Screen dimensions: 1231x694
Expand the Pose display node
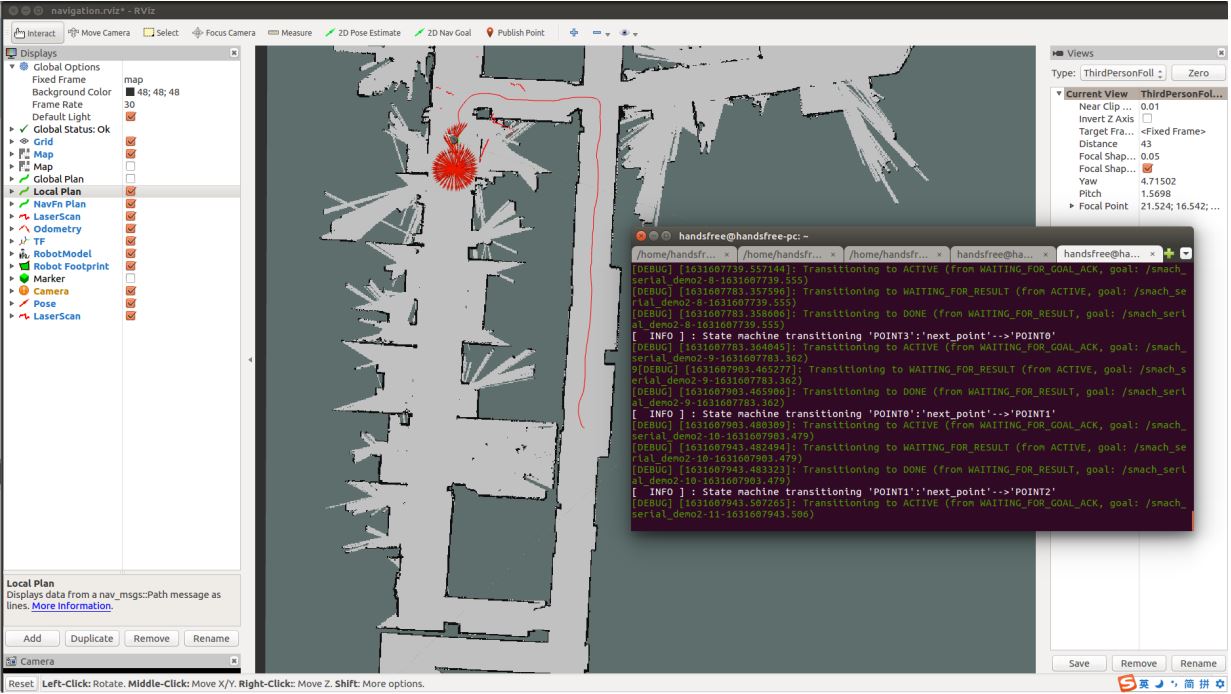pyautogui.click(x=12, y=303)
